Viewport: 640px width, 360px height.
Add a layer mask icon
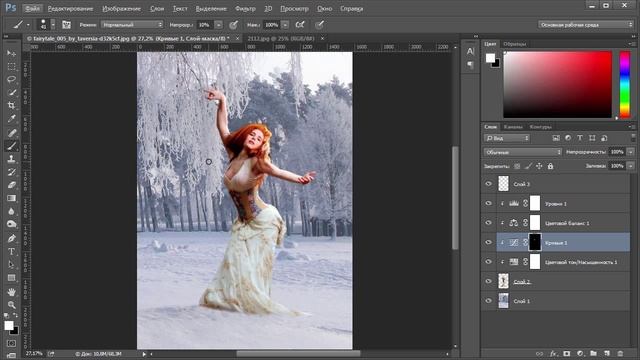click(x=567, y=353)
